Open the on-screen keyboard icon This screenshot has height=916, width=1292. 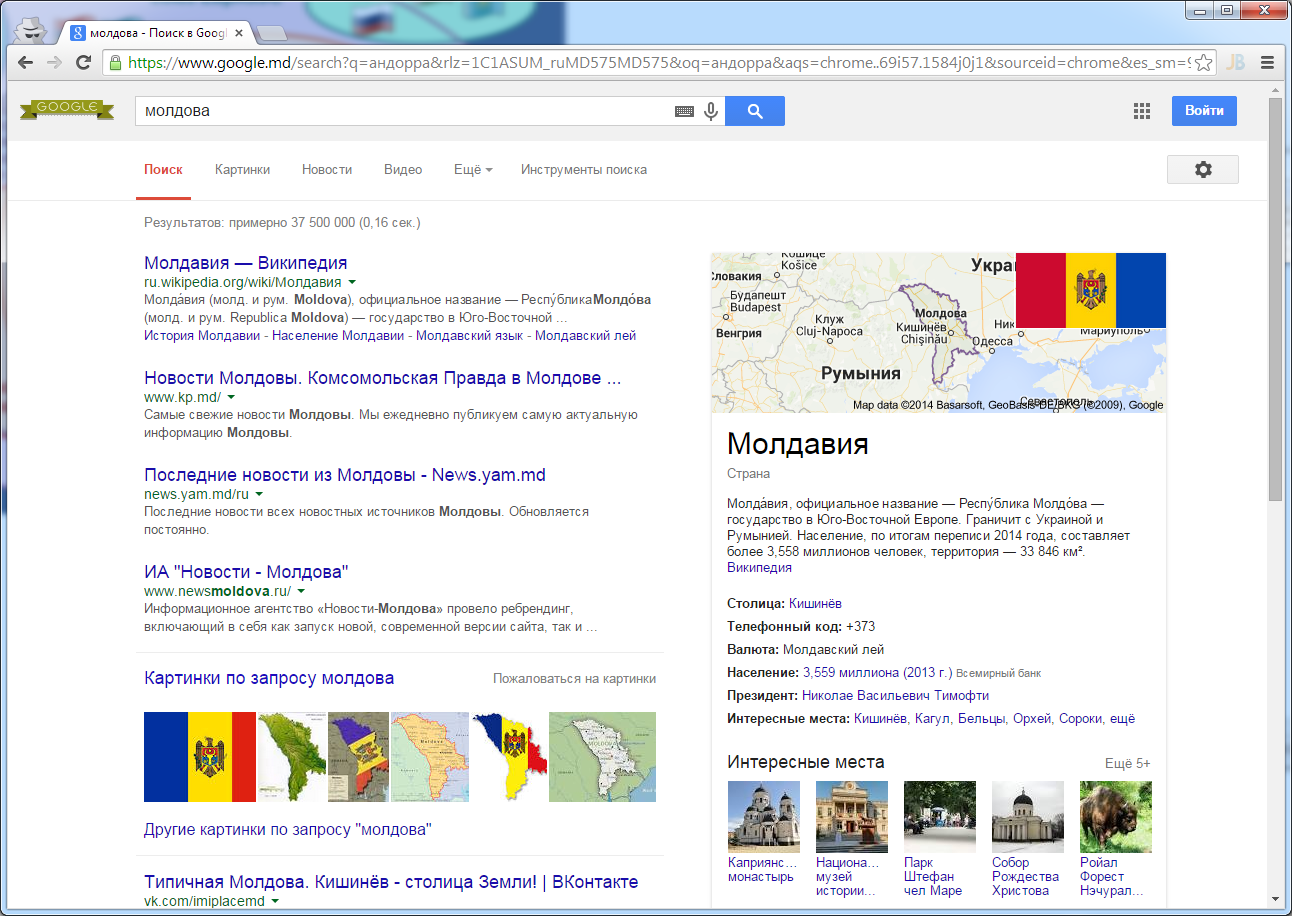[684, 112]
